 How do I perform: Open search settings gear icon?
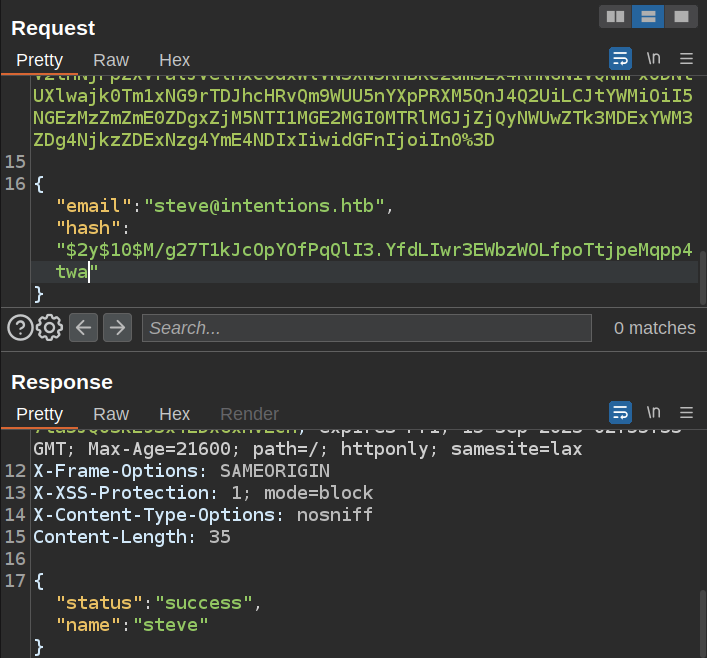pos(50,327)
